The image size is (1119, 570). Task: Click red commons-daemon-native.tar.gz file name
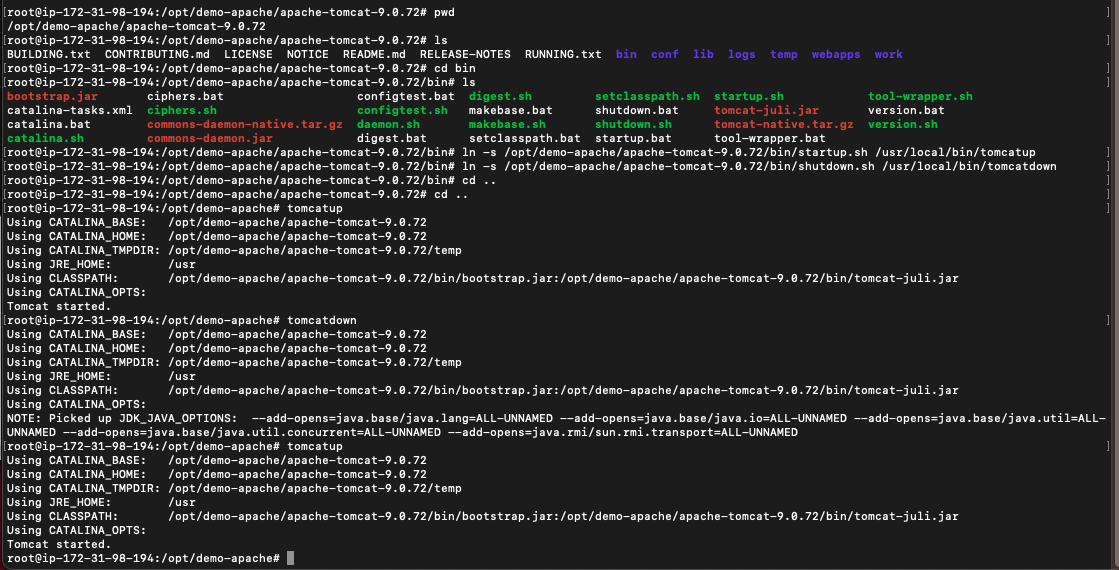click(x=245, y=124)
